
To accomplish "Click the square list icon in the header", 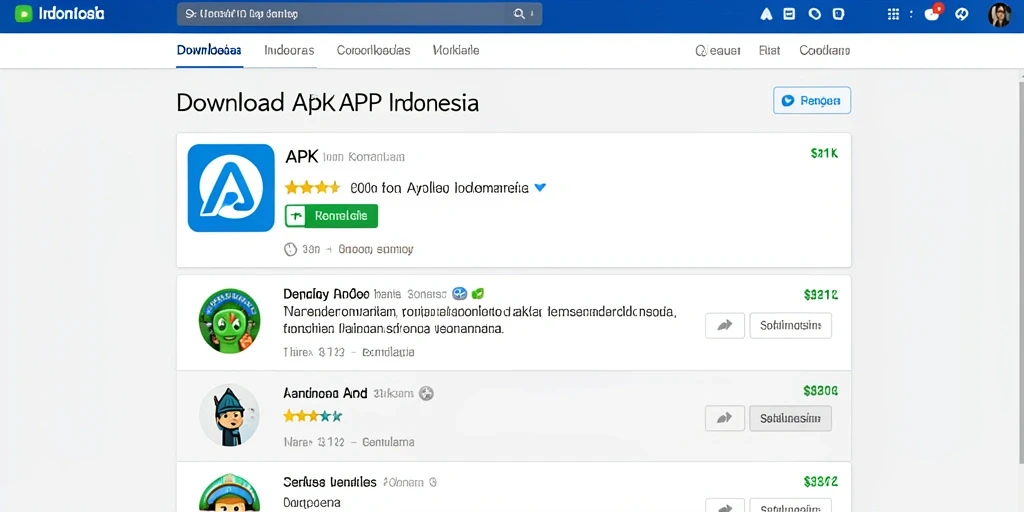I will click(x=789, y=14).
